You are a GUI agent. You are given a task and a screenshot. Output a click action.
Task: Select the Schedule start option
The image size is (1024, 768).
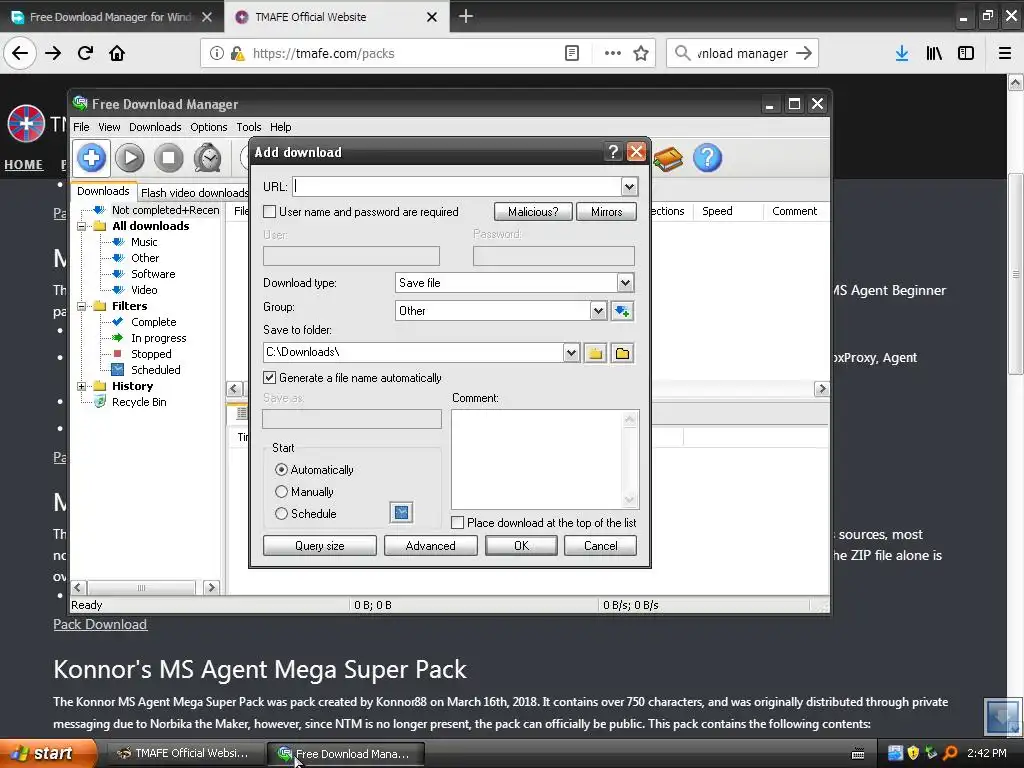coord(281,514)
